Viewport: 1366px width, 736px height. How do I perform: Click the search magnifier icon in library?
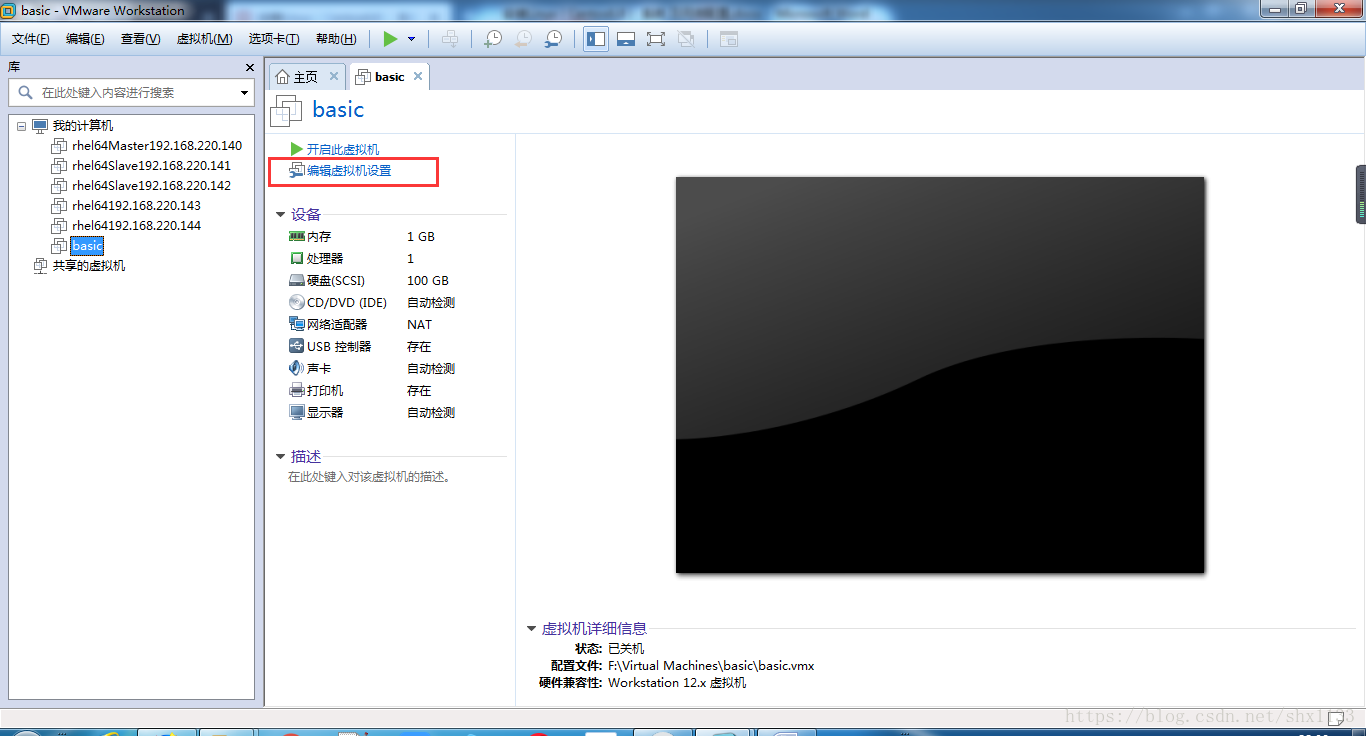tap(25, 92)
